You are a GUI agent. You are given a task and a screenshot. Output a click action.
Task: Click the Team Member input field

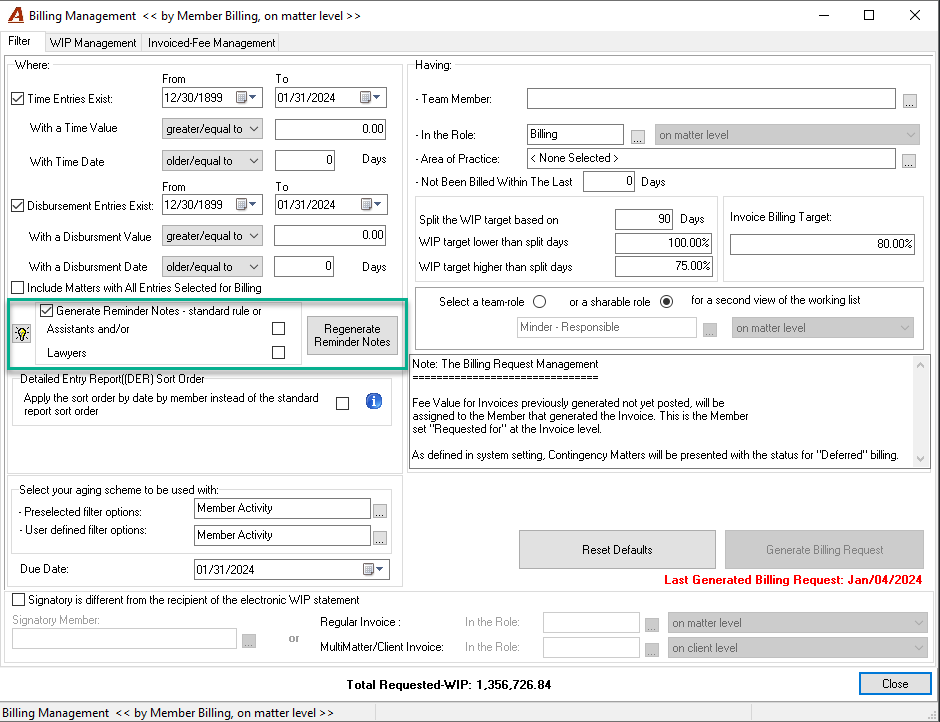711,99
